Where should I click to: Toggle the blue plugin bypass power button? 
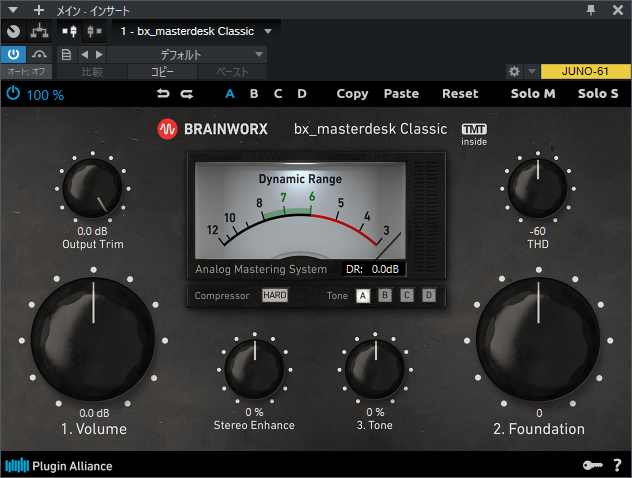[13, 54]
